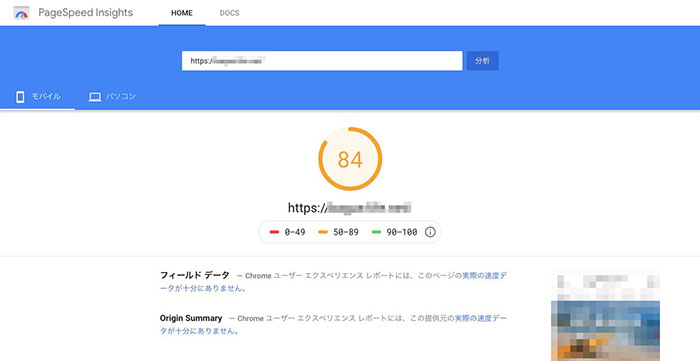
Task: Click the score 84 gauge
Action: (350, 159)
